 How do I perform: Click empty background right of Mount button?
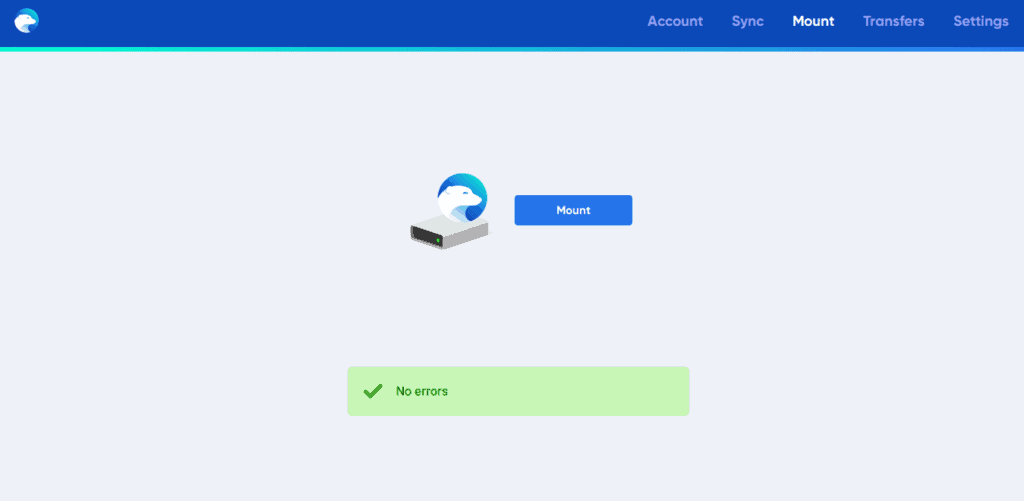pyautogui.click(x=784, y=210)
